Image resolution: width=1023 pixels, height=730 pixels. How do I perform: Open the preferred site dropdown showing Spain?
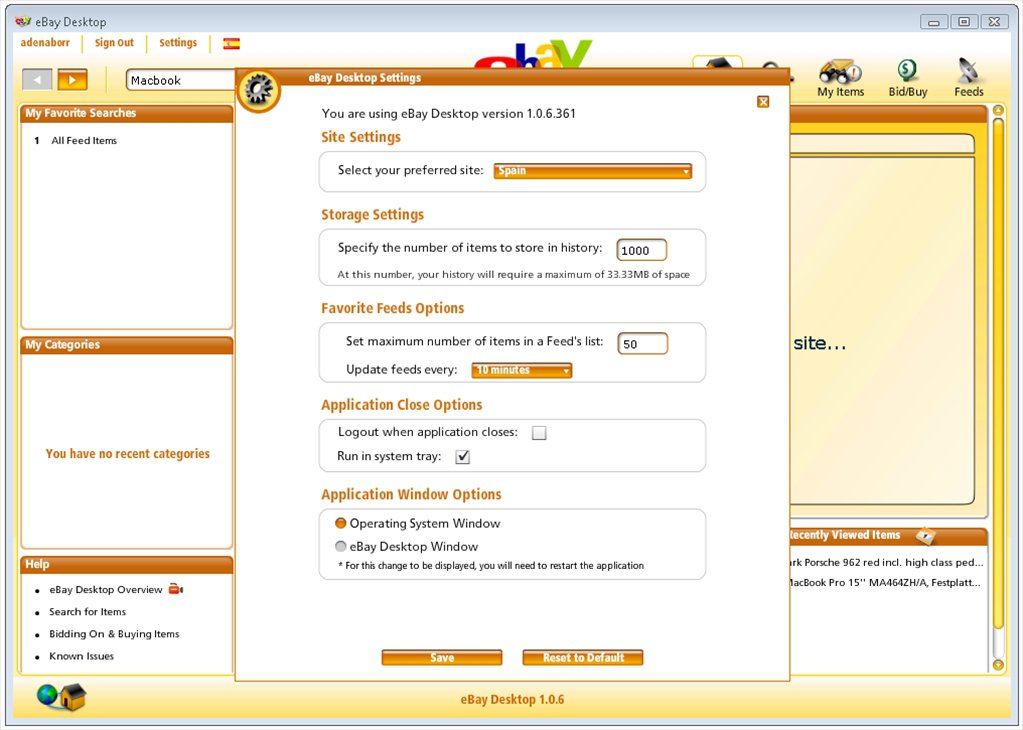point(592,171)
